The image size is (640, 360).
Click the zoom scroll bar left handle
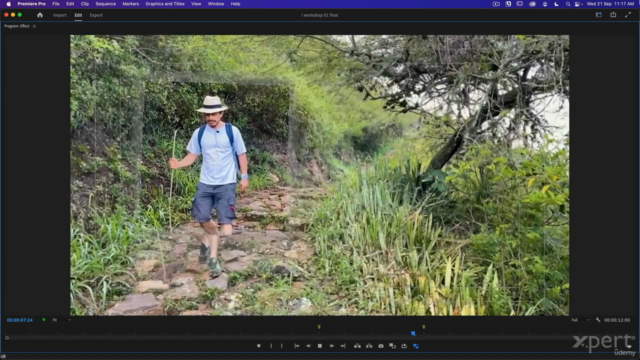point(7,338)
